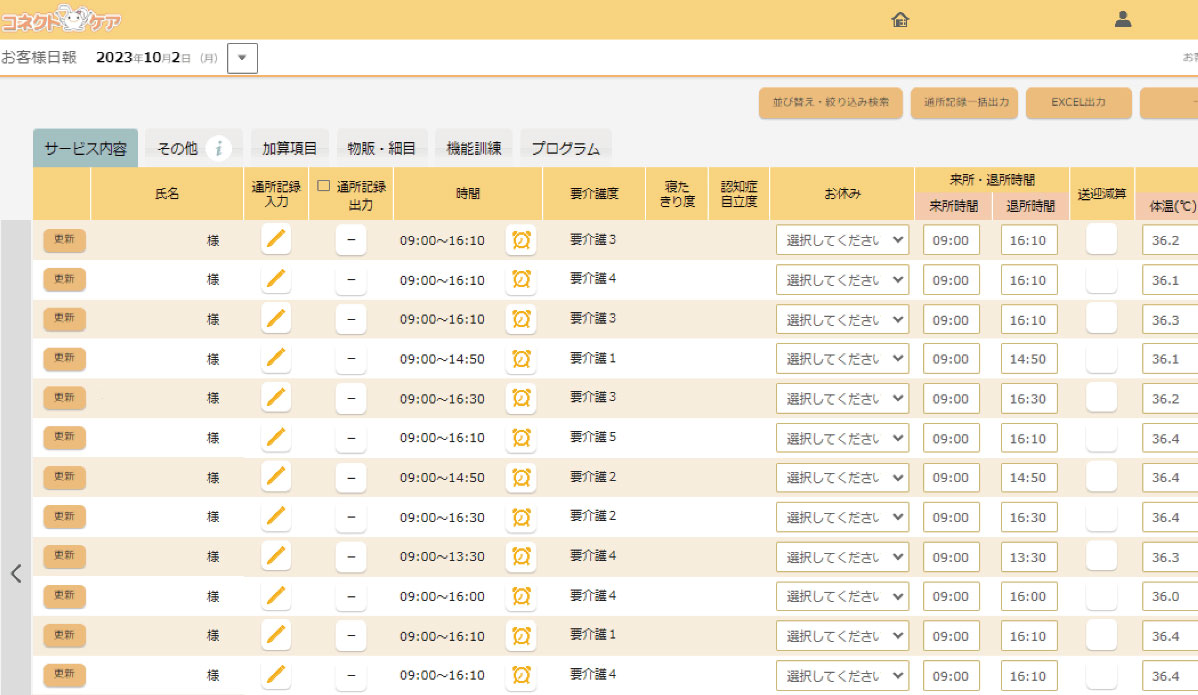
Task: Click the EXCEL出力 button
Action: pos(1078,103)
